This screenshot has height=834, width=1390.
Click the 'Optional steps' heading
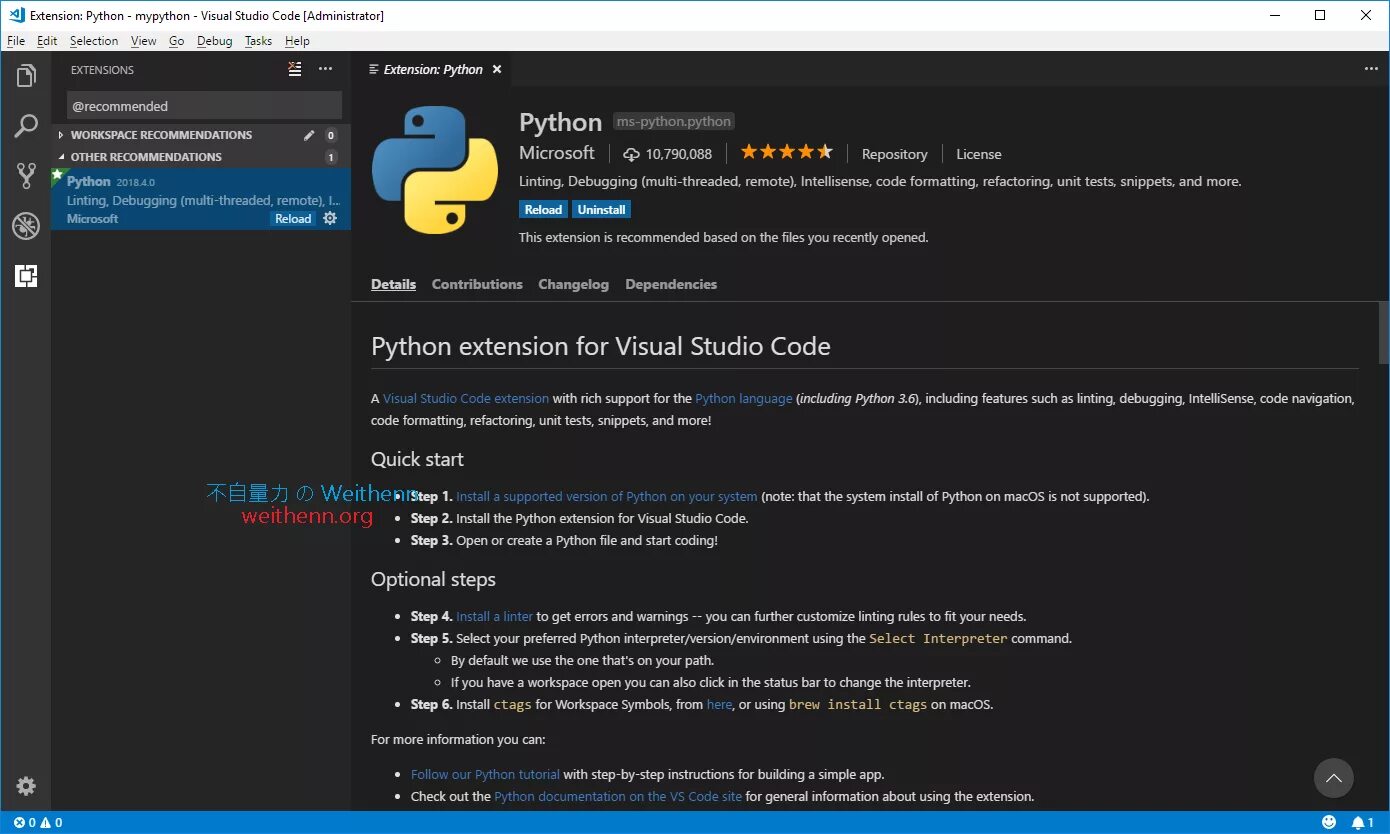point(433,579)
